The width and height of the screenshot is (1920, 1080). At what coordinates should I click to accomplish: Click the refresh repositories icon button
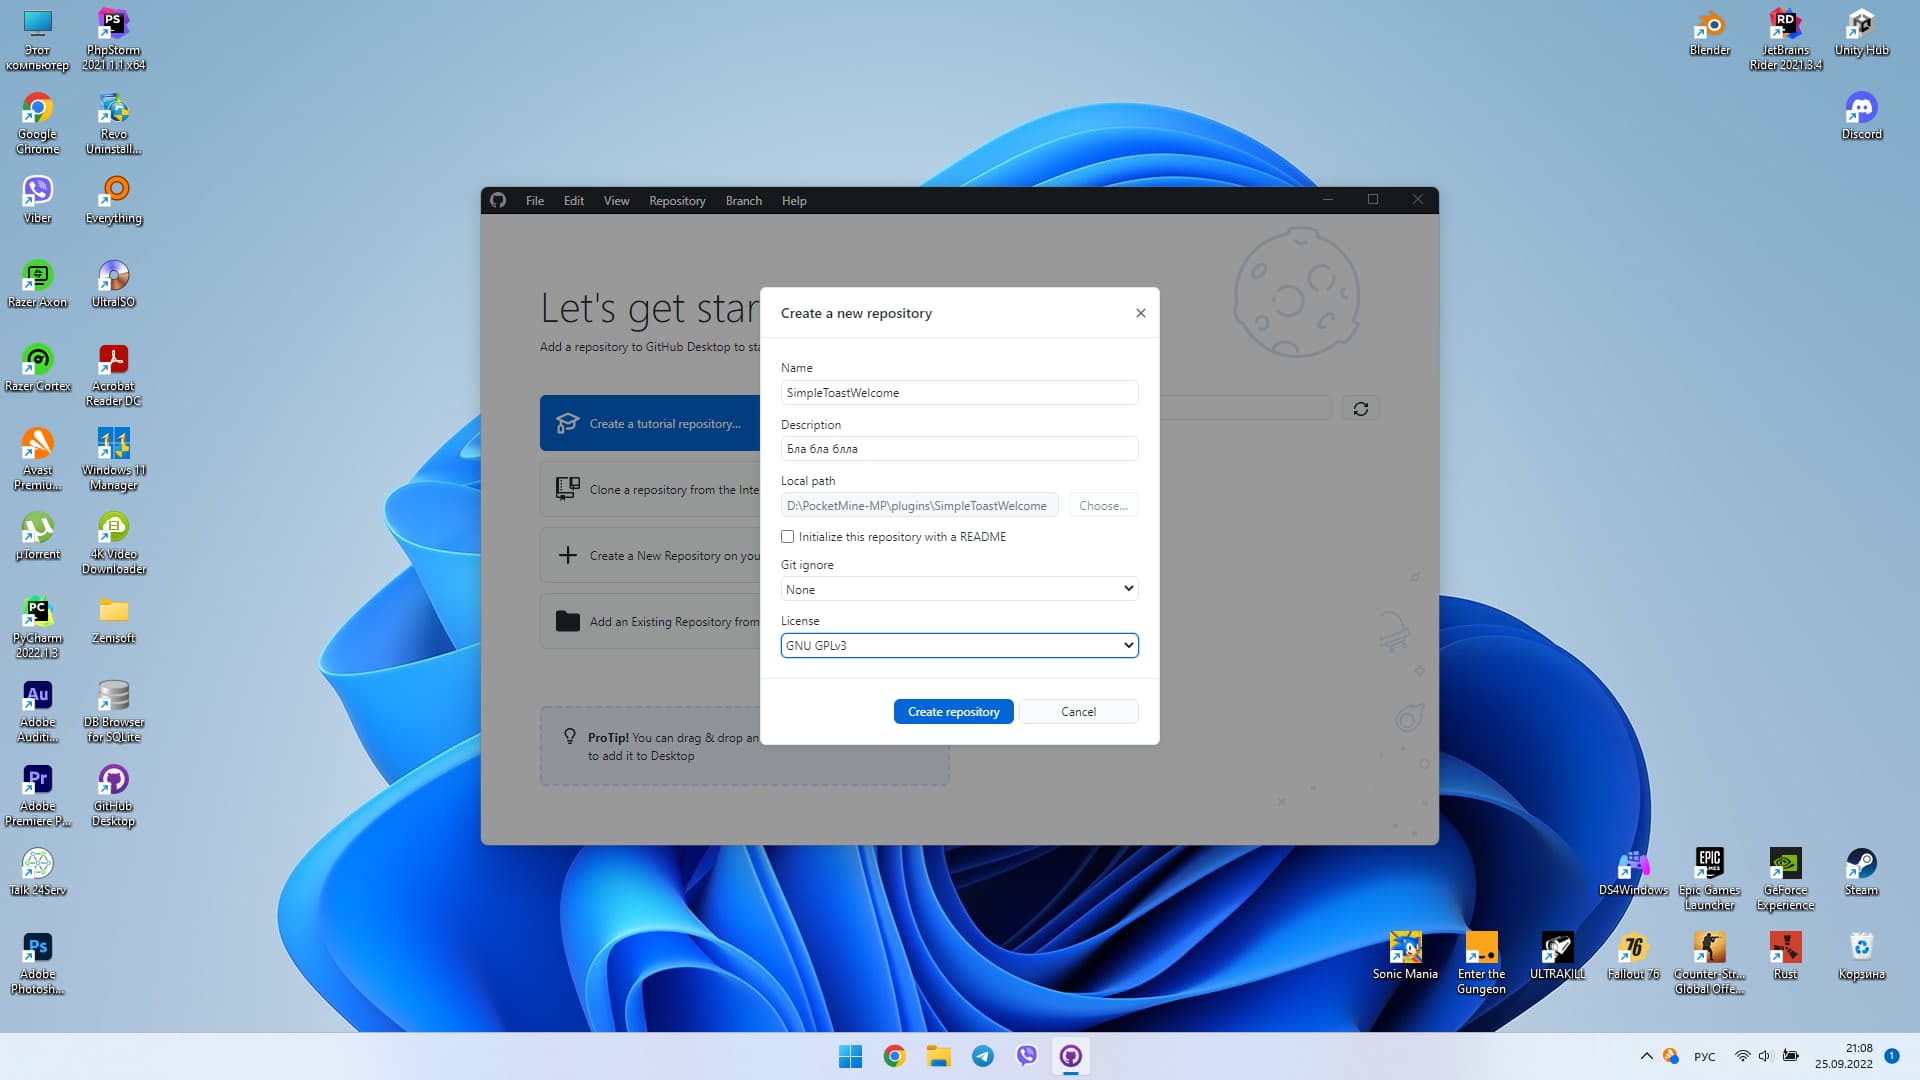pyautogui.click(x=1360, y=409)
